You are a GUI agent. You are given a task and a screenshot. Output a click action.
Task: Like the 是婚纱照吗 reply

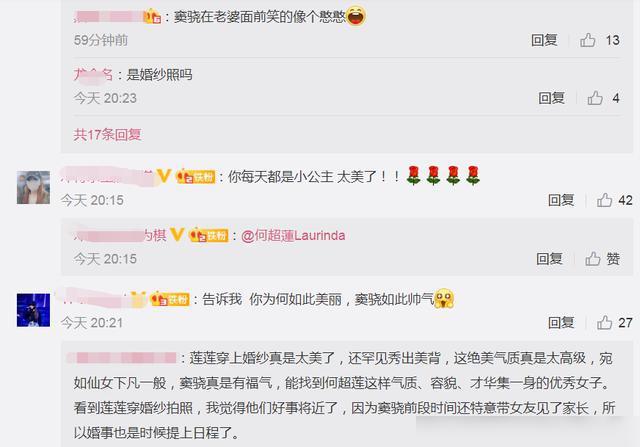(x=595, y=98)
